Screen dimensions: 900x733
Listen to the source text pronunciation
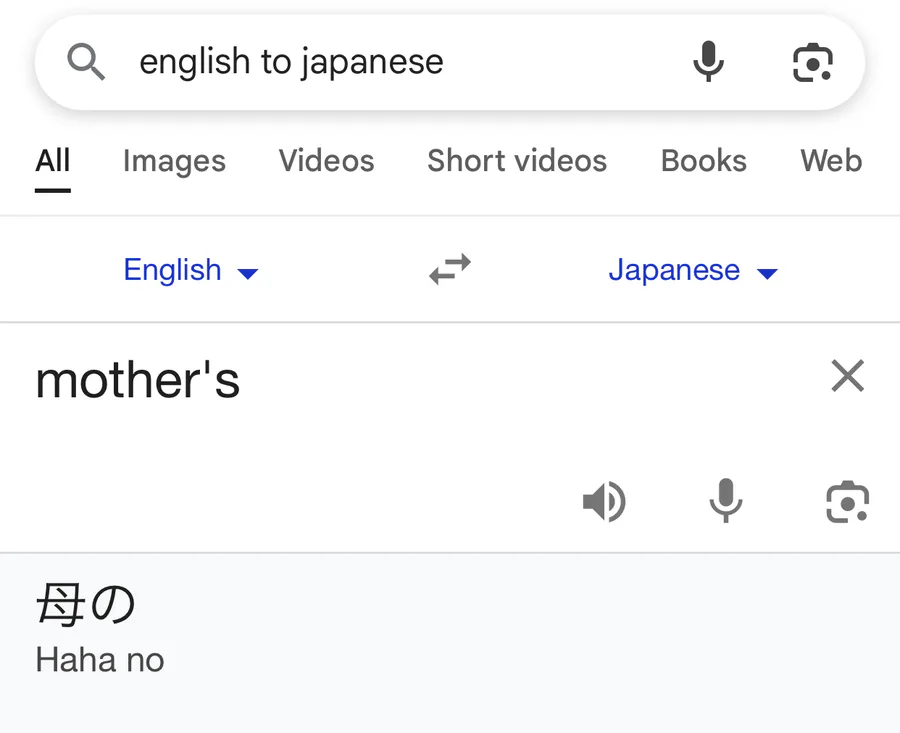point(604,502)
